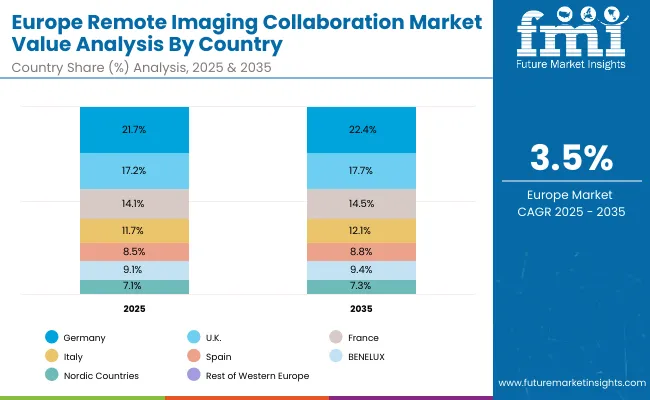Select the Spain legend label

coord(218,357)
